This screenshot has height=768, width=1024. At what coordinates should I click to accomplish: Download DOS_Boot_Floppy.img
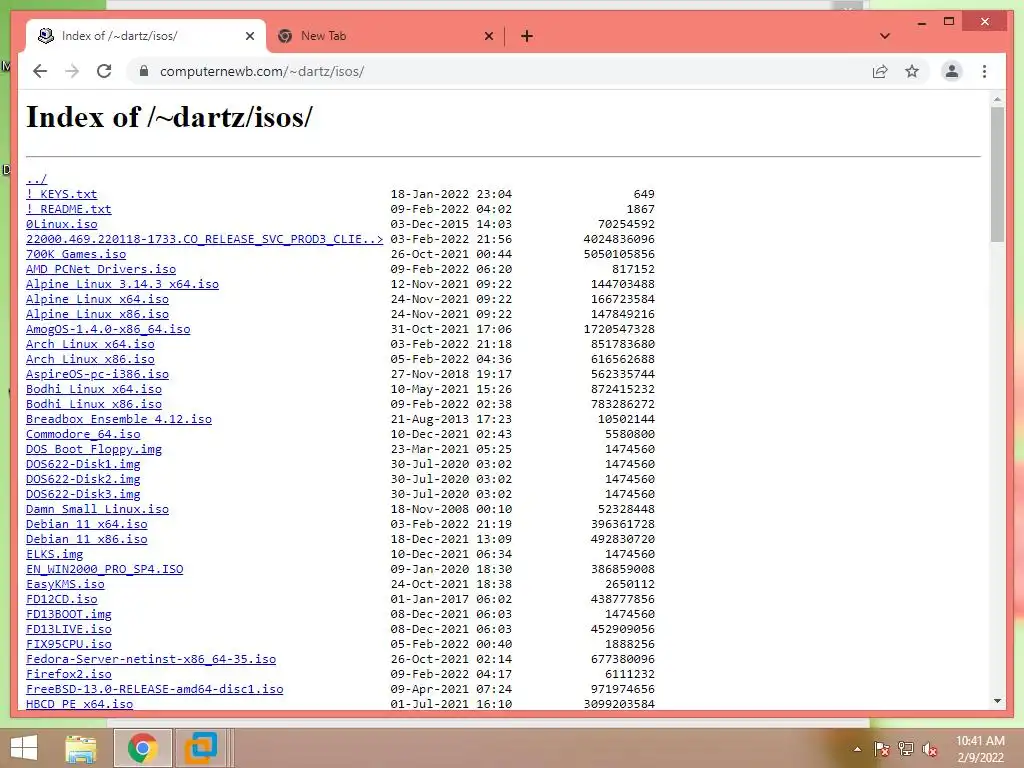tap(93, 449)
